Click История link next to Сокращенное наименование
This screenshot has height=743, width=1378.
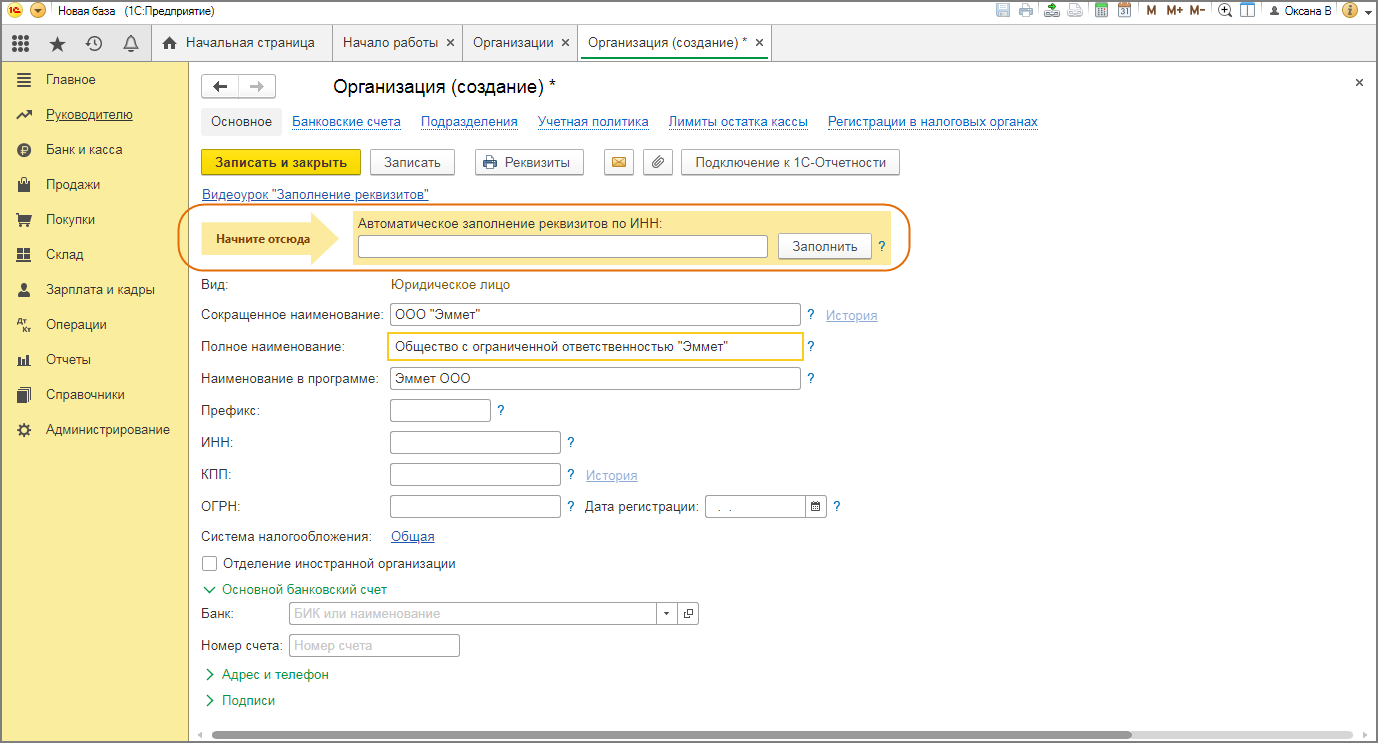coord(851,315)
